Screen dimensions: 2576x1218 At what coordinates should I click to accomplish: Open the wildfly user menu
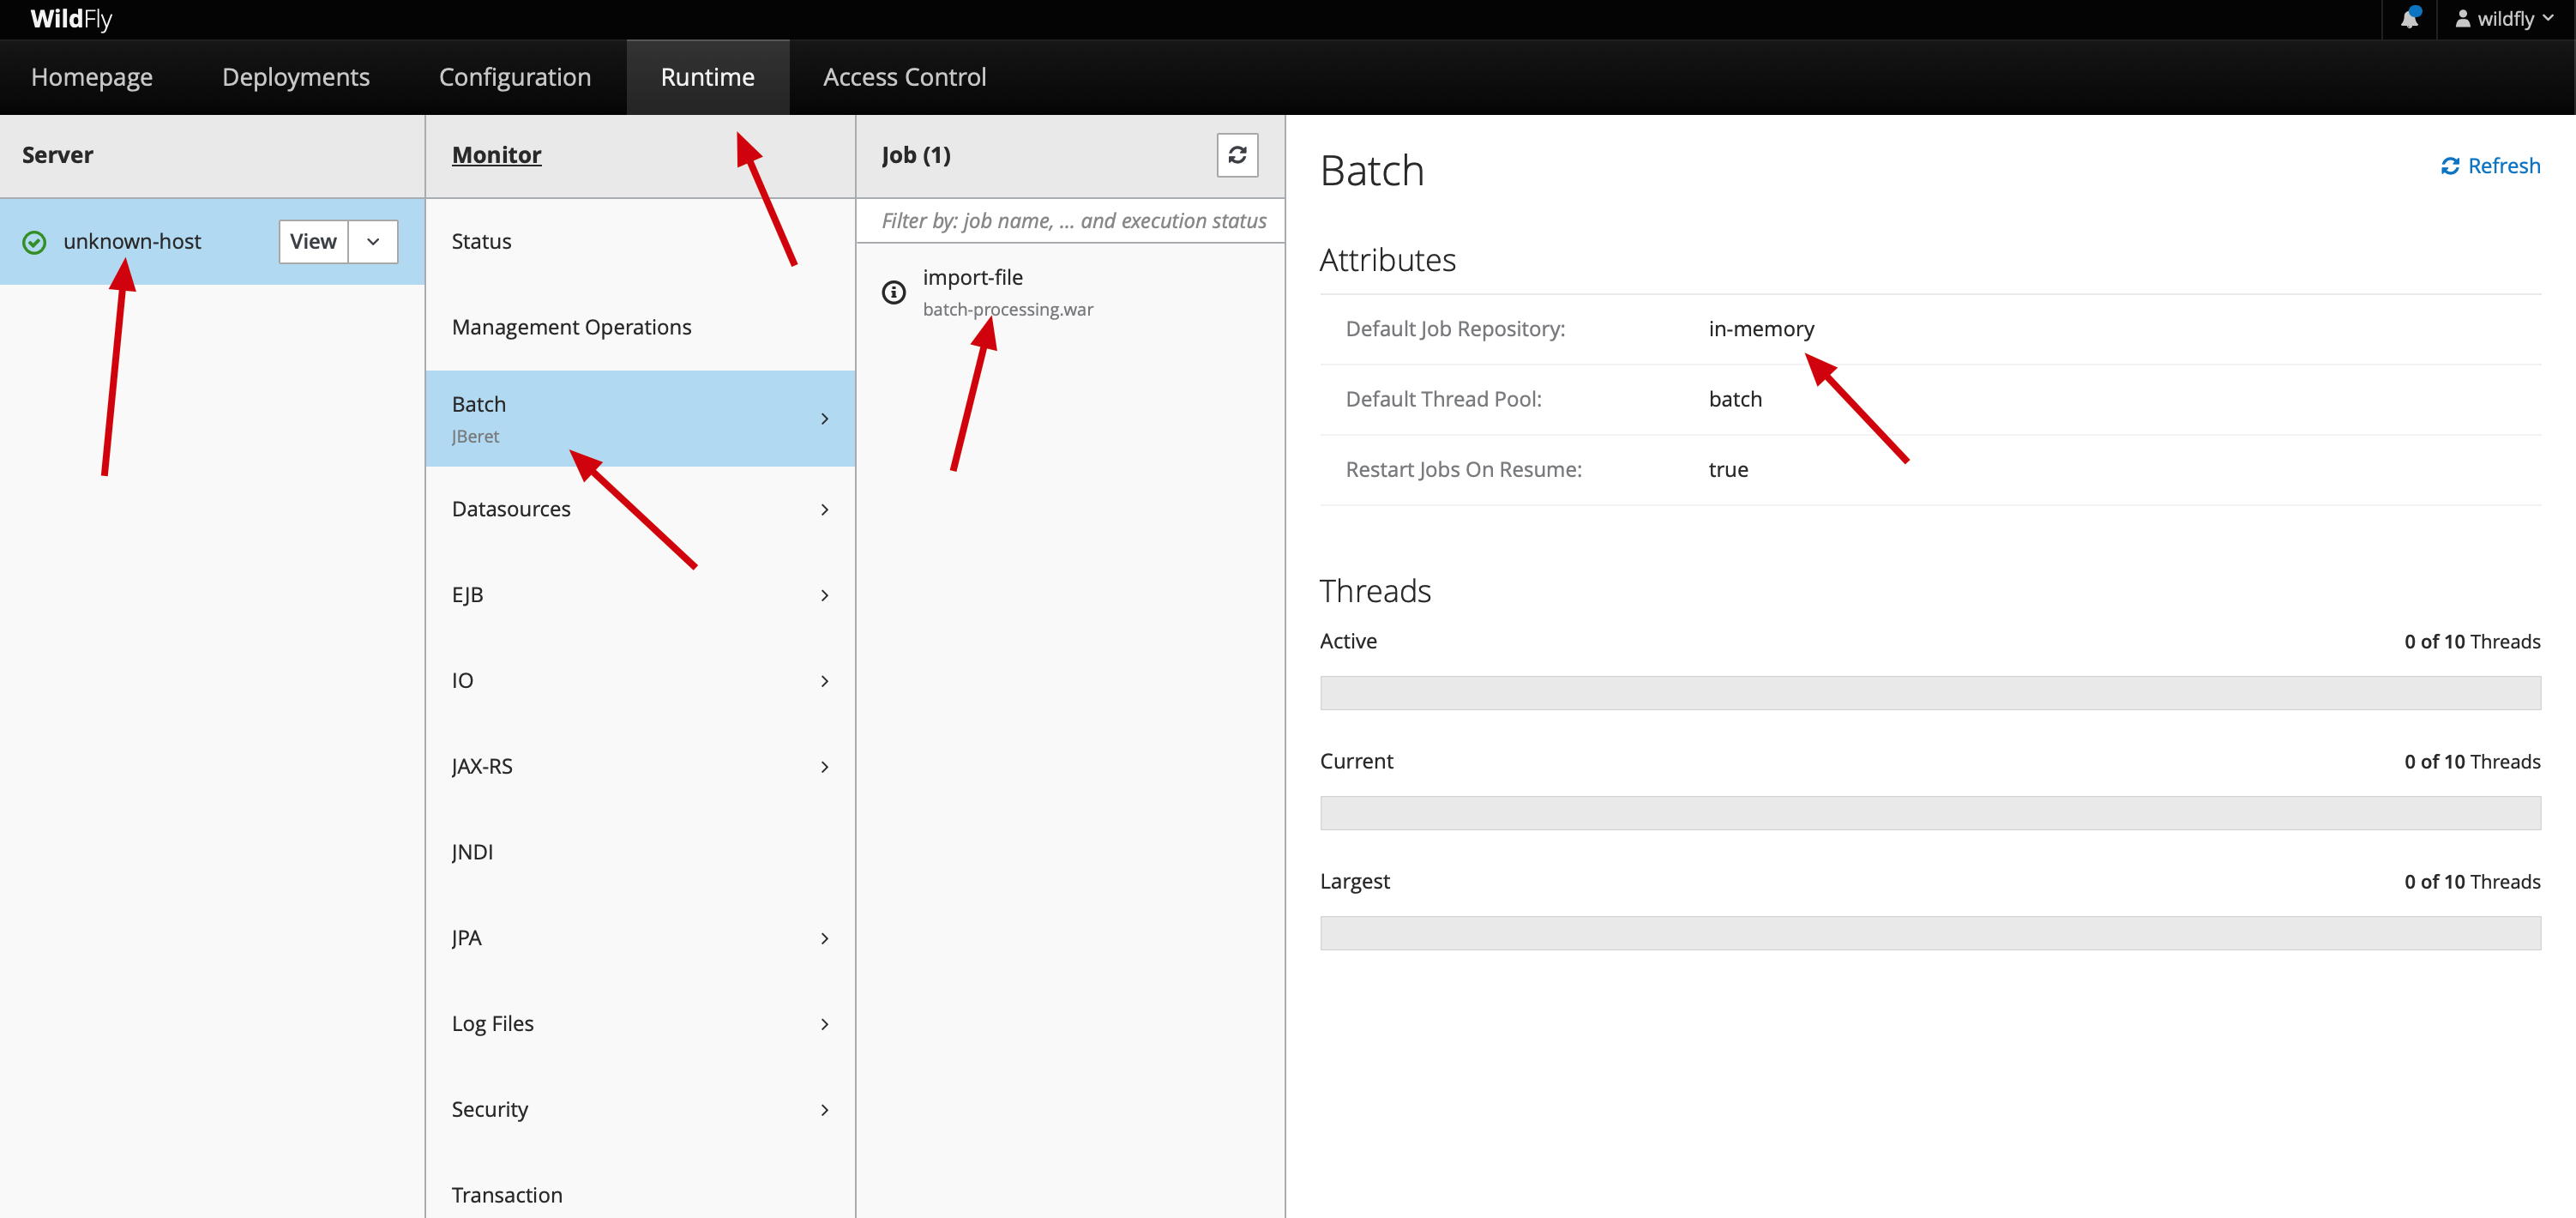click(x=2504, y=19)
